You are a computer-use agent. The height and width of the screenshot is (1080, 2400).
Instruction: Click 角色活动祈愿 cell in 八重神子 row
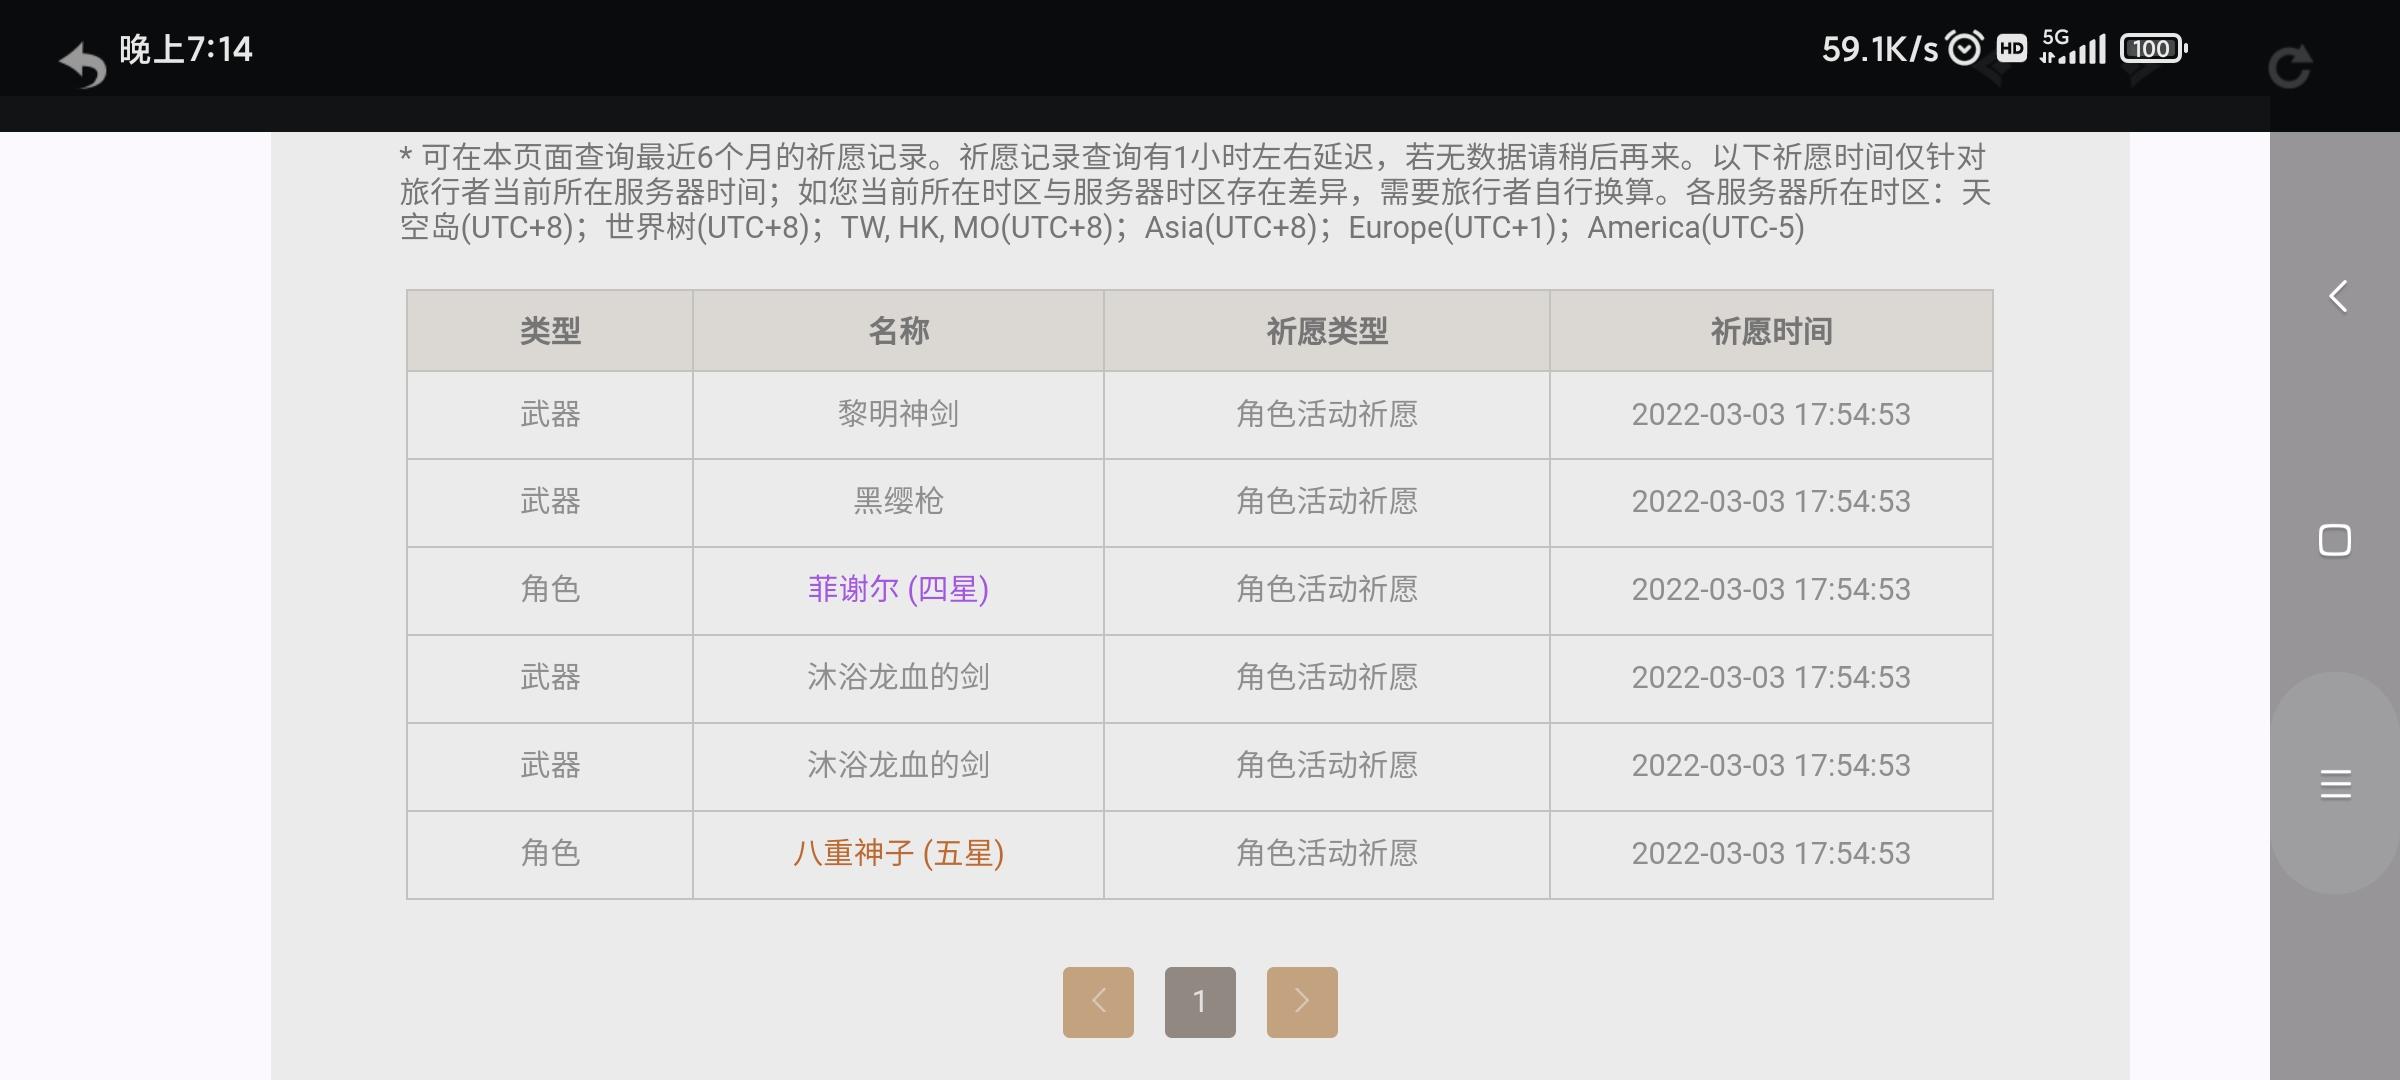(1327, 853)
